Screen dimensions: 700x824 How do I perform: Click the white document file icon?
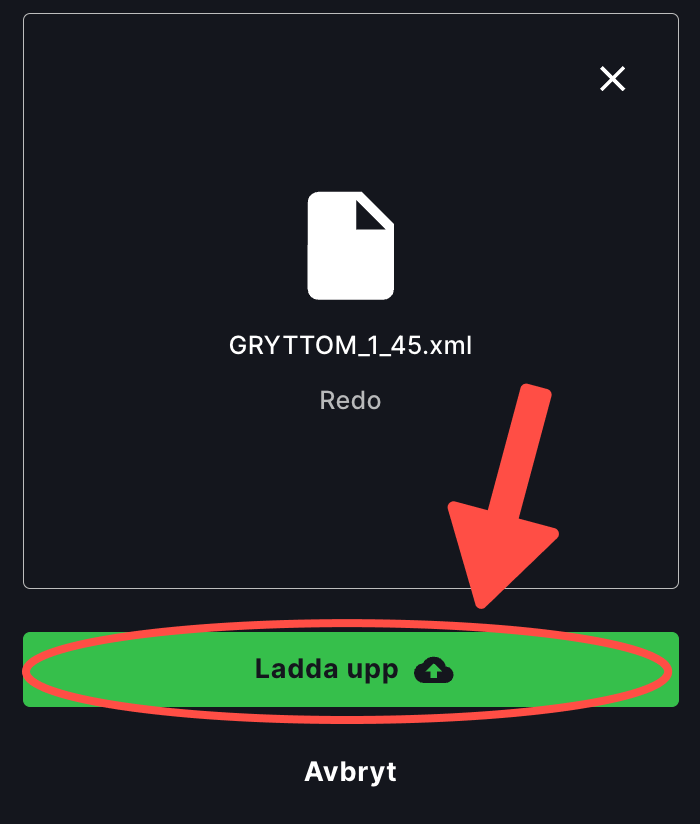(351, 245)
